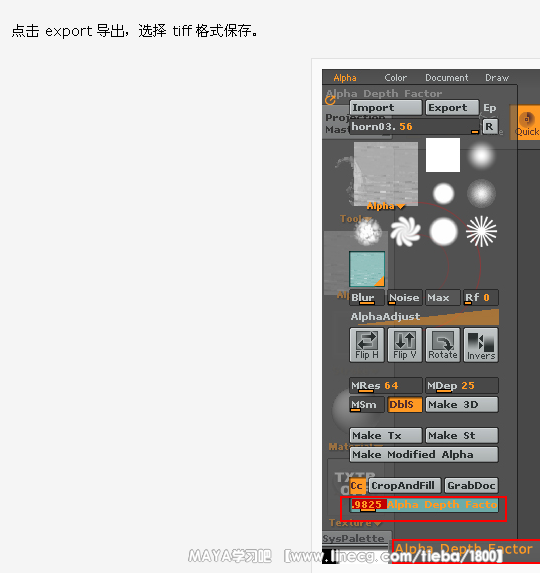Click Make Modified Alpha button
The height and width of the screenshot is (573, 540).
pos(424,455)
